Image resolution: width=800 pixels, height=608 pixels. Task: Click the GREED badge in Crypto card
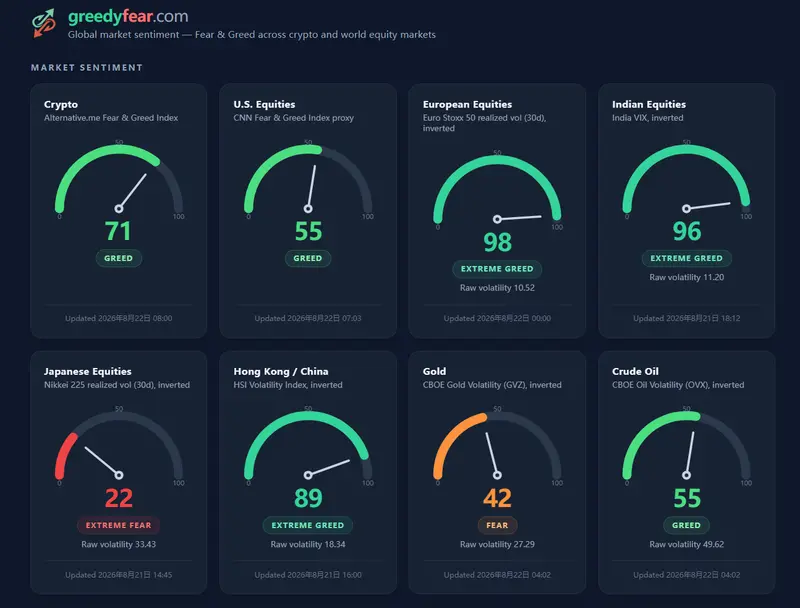[x=118, y=258]
